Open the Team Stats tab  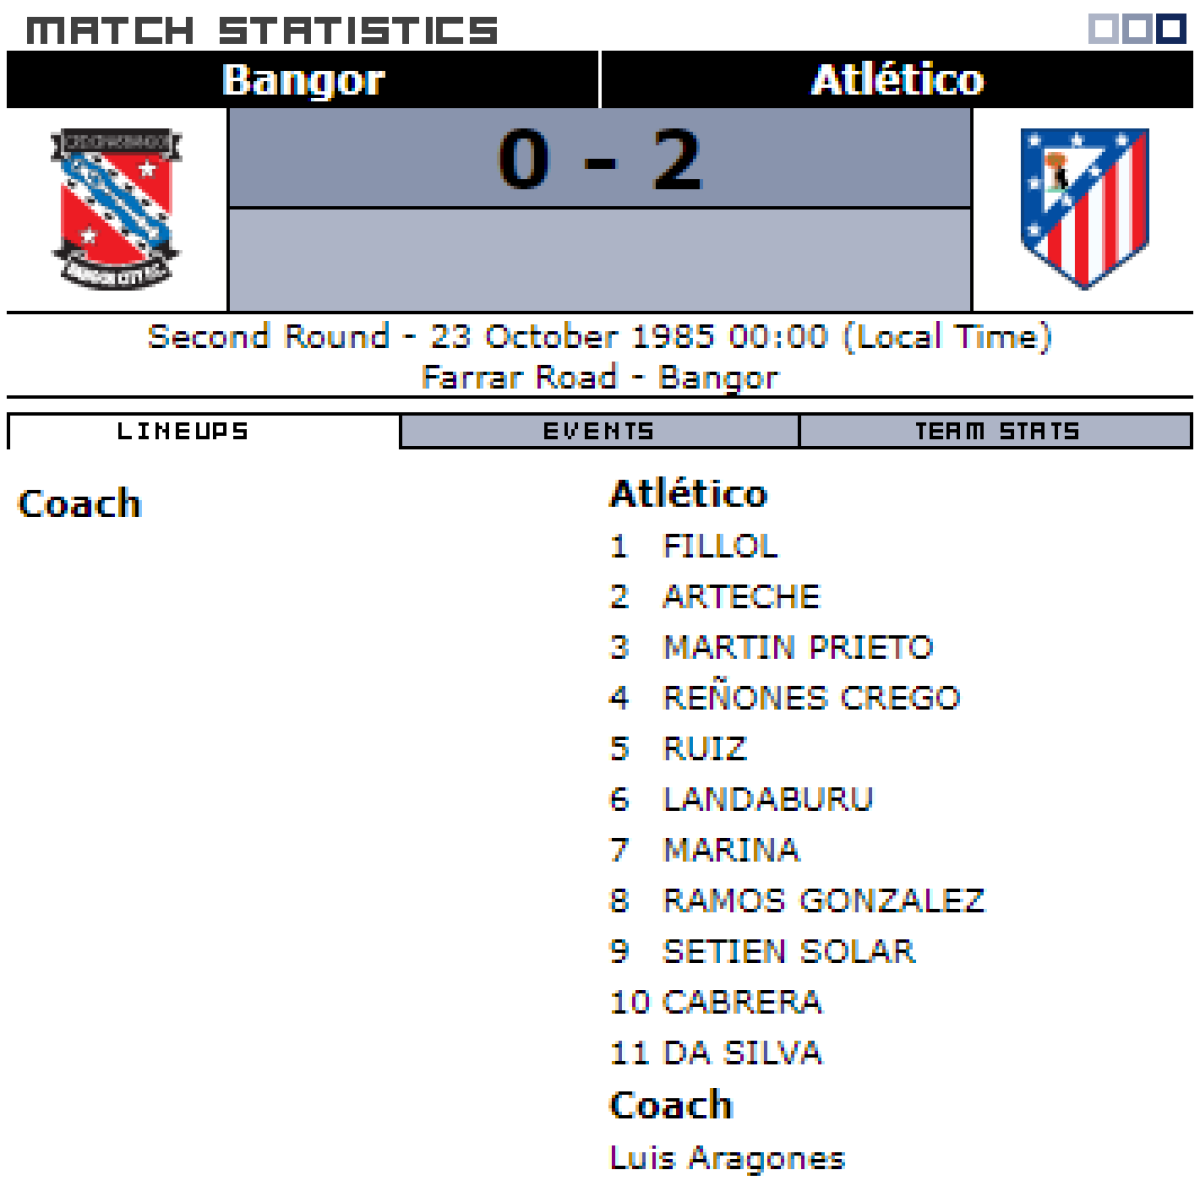tap(996, 431)
